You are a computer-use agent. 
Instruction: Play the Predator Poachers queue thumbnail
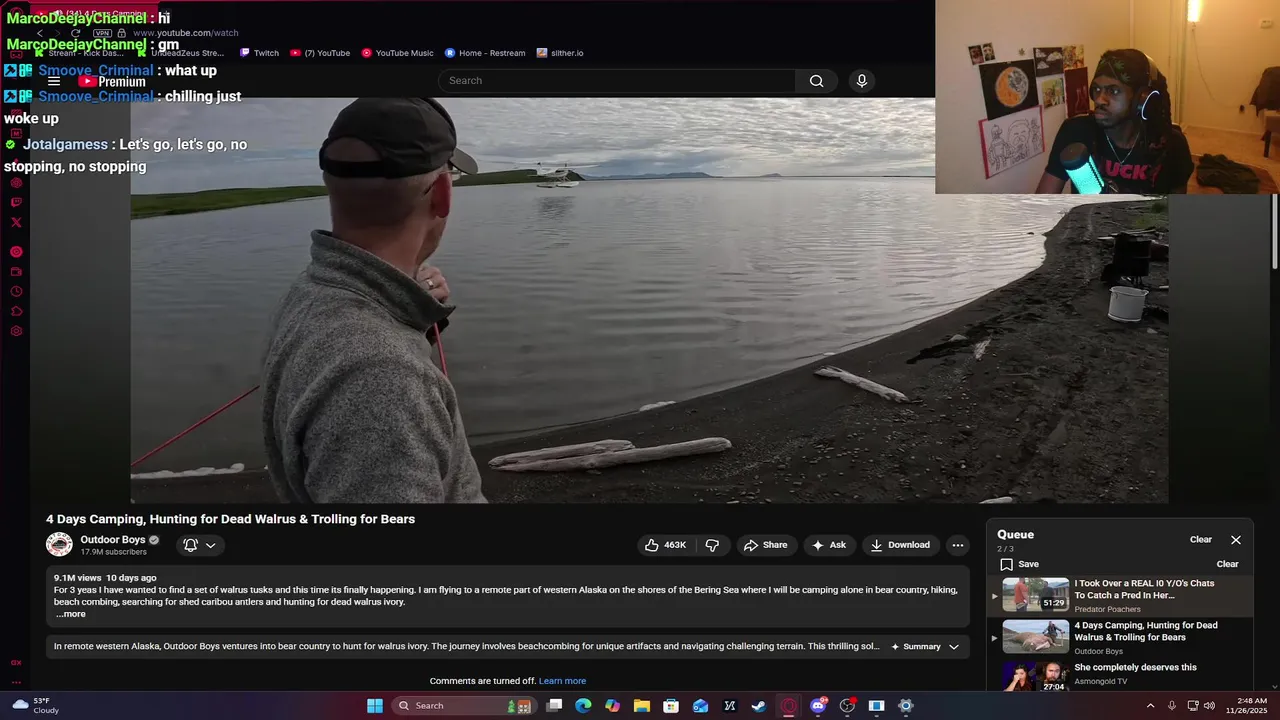click(x=1035, y=594)
